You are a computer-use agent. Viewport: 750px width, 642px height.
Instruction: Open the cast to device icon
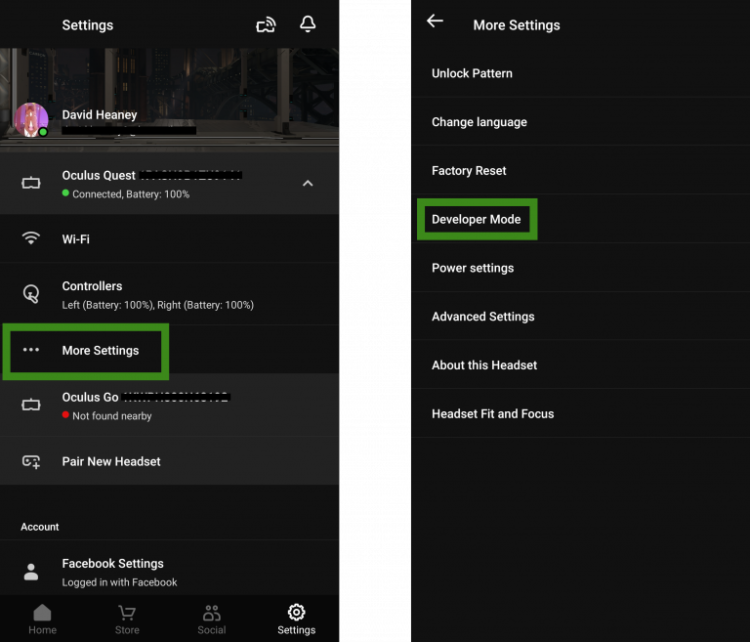tap(266, 24)
